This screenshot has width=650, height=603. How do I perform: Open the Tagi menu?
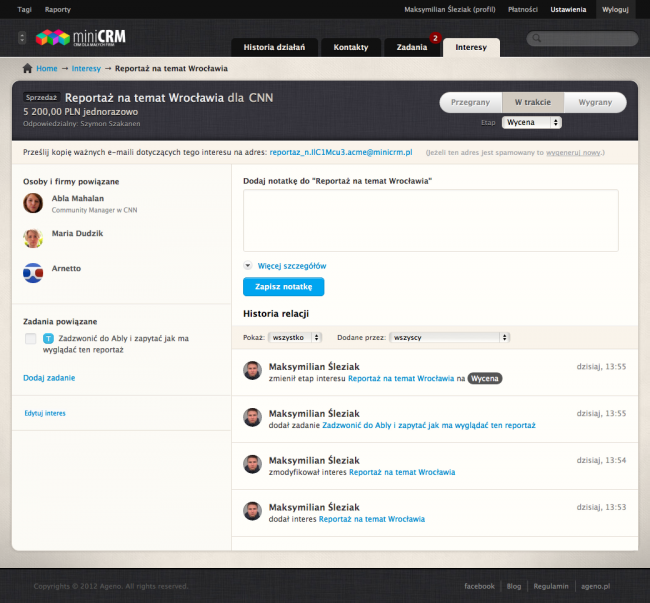click(24, 10)
